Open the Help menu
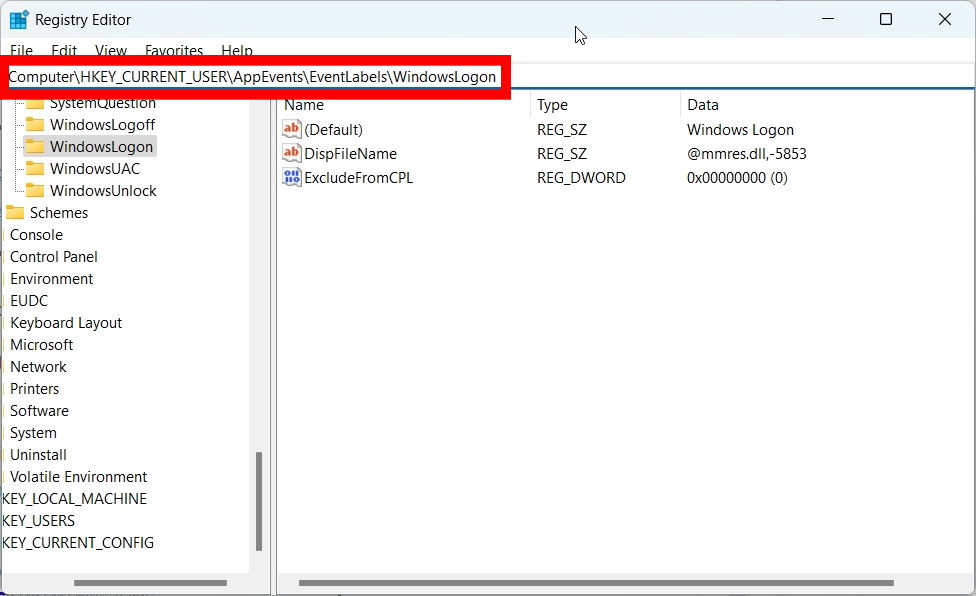This screenshot has width=976, height=596. tap(237, 50)
